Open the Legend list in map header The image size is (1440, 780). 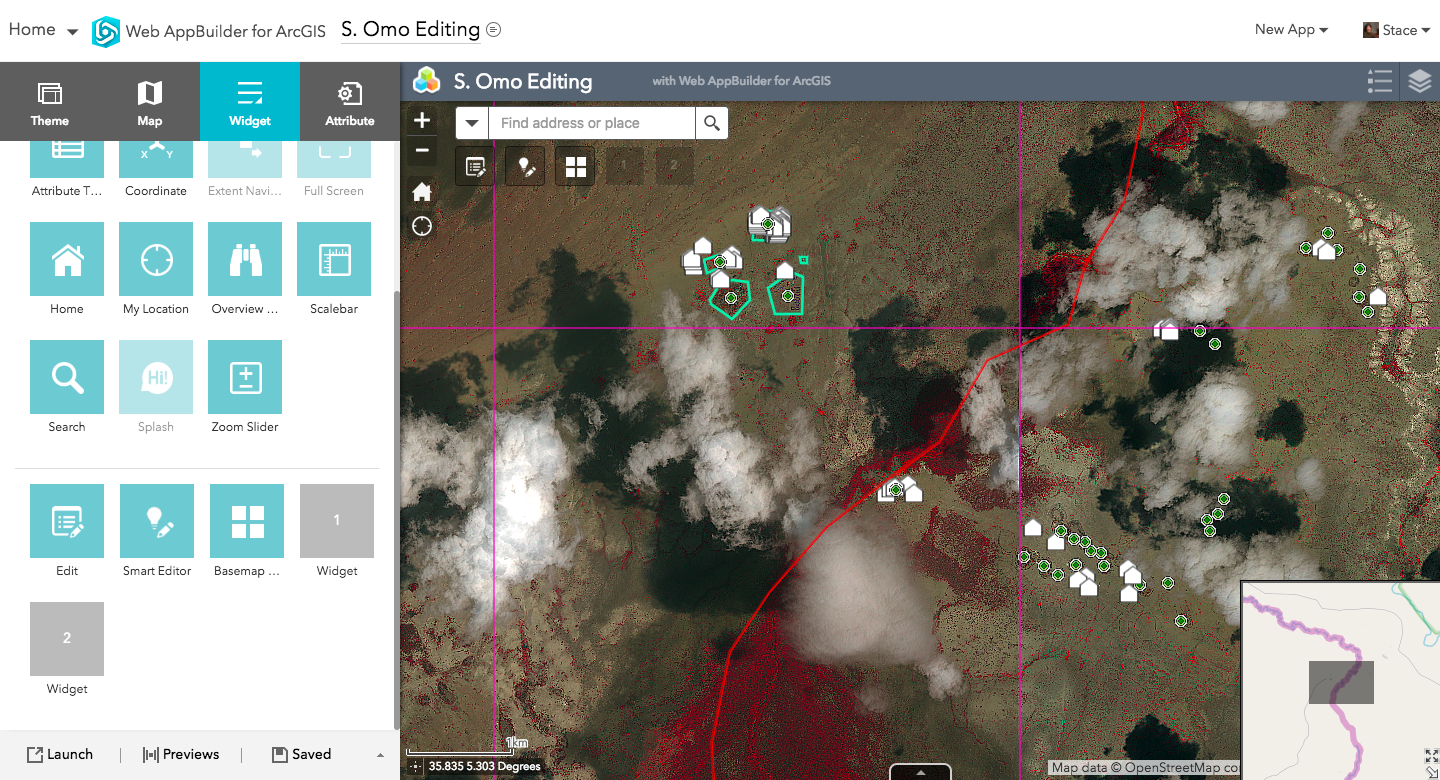coord(1380,81)
